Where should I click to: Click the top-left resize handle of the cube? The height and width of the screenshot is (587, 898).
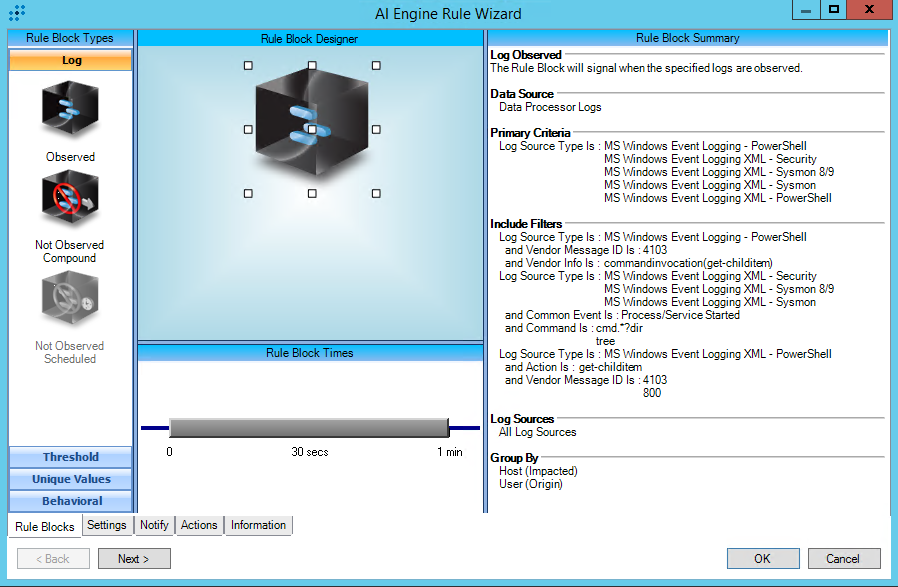(248, 65)
